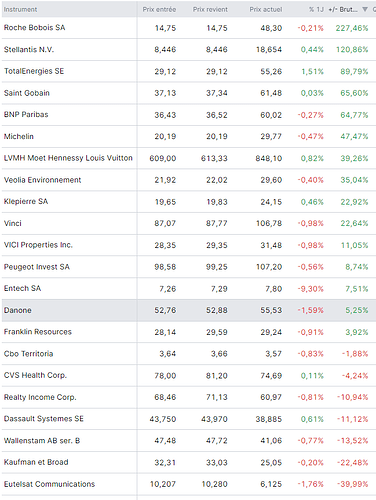Viewport: 376px width, 500px height.
Task: Open LVMH Moet Hennessy Louis Vuitton
Action: point(68,158)
